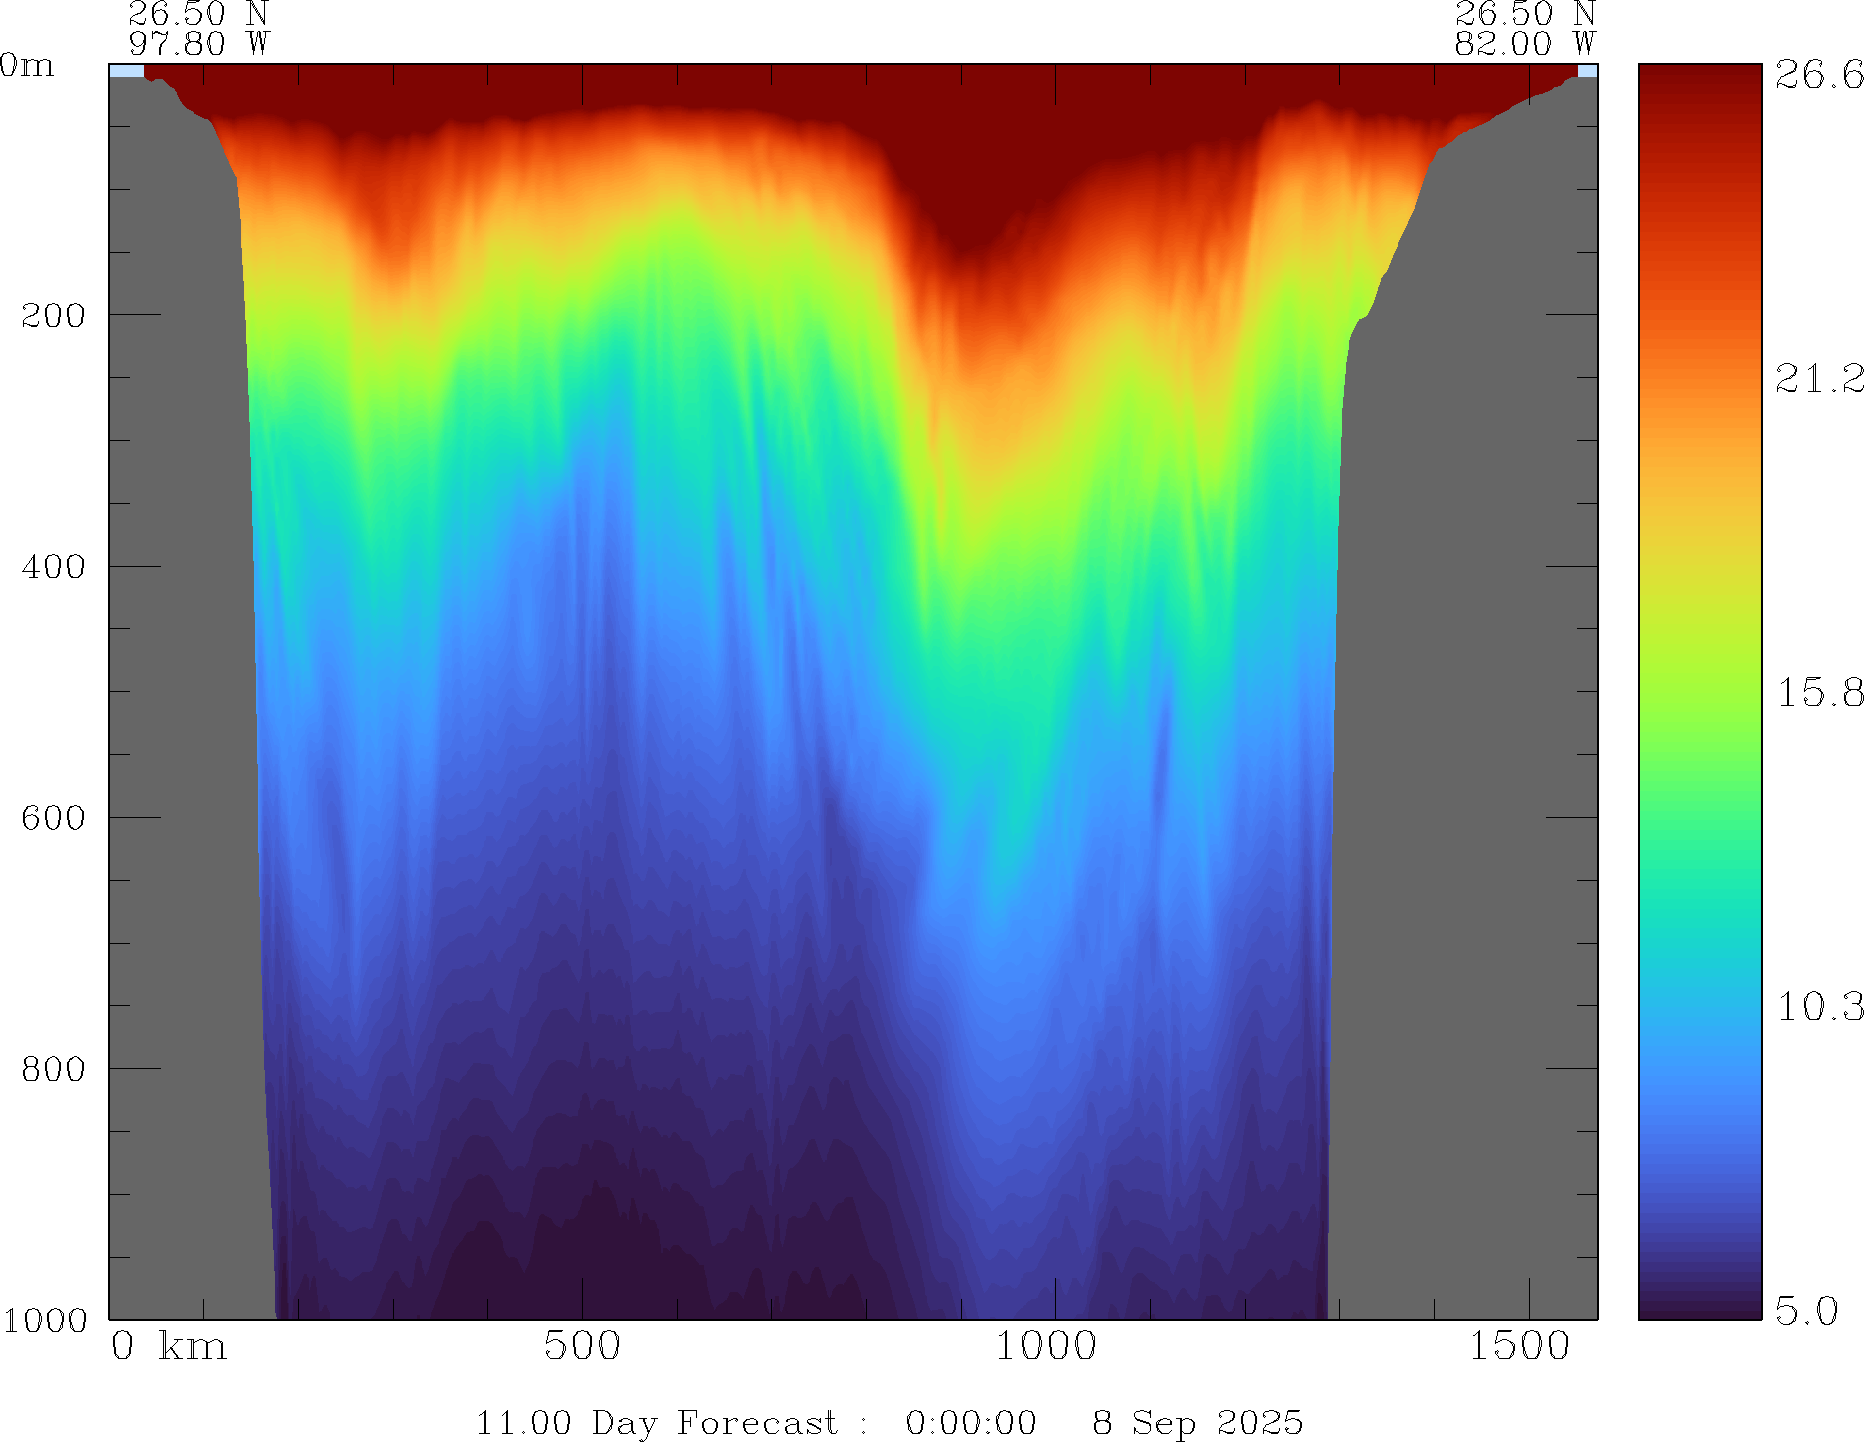1864x1442 pixels.
Task: Click the 21.2 colorbar label
Action: (x=1819, y=378)
